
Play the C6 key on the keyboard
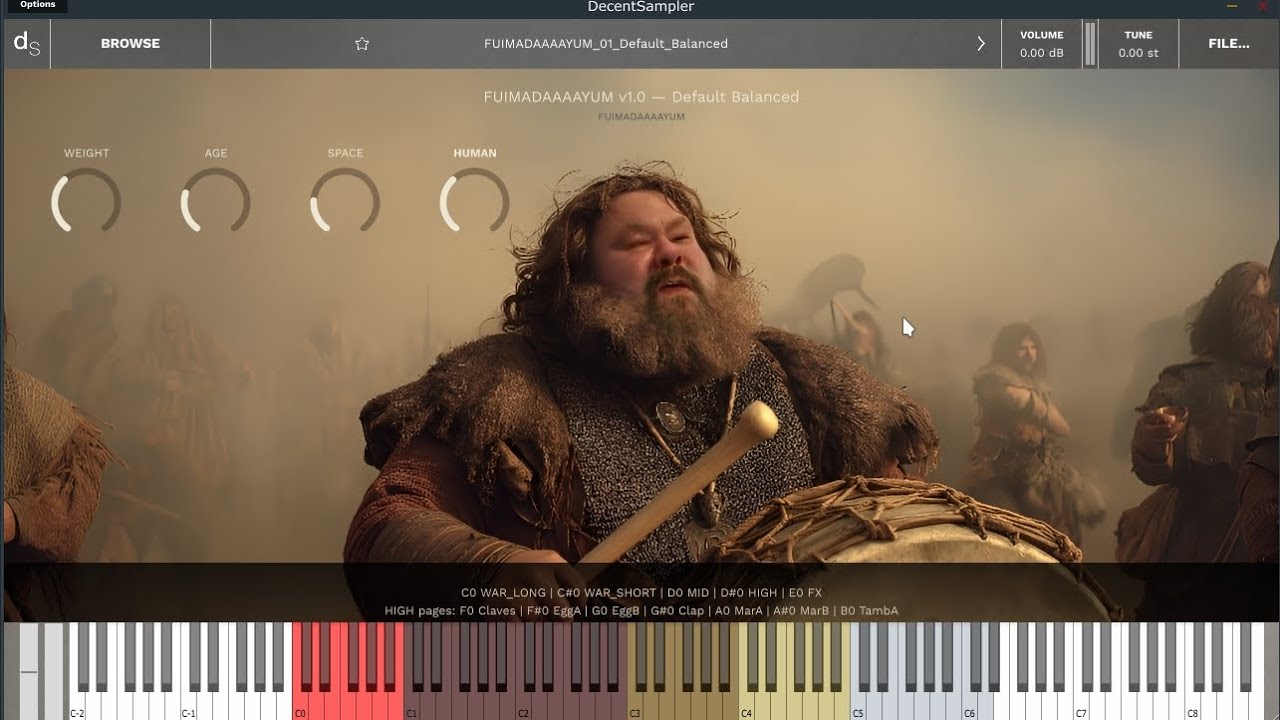click(971, 706)
